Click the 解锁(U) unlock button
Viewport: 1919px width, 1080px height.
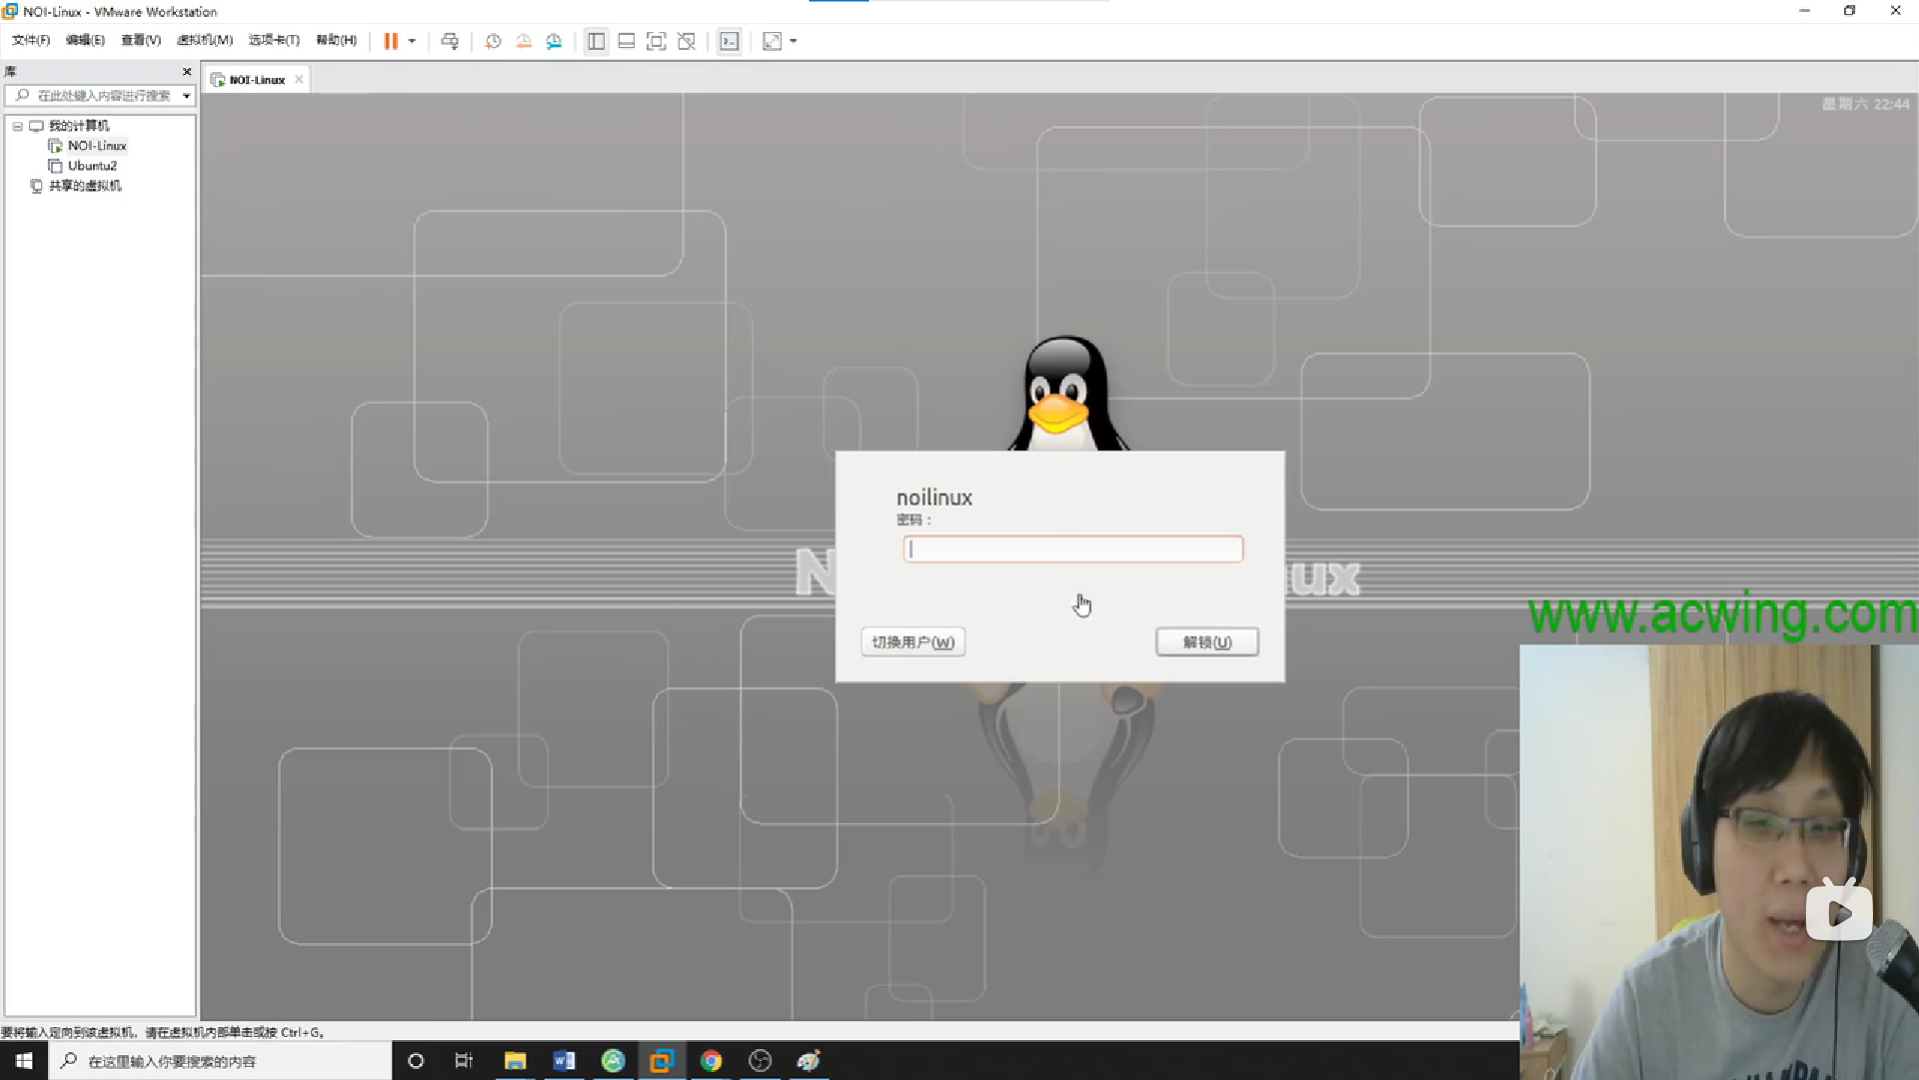tap(1207, 642)
